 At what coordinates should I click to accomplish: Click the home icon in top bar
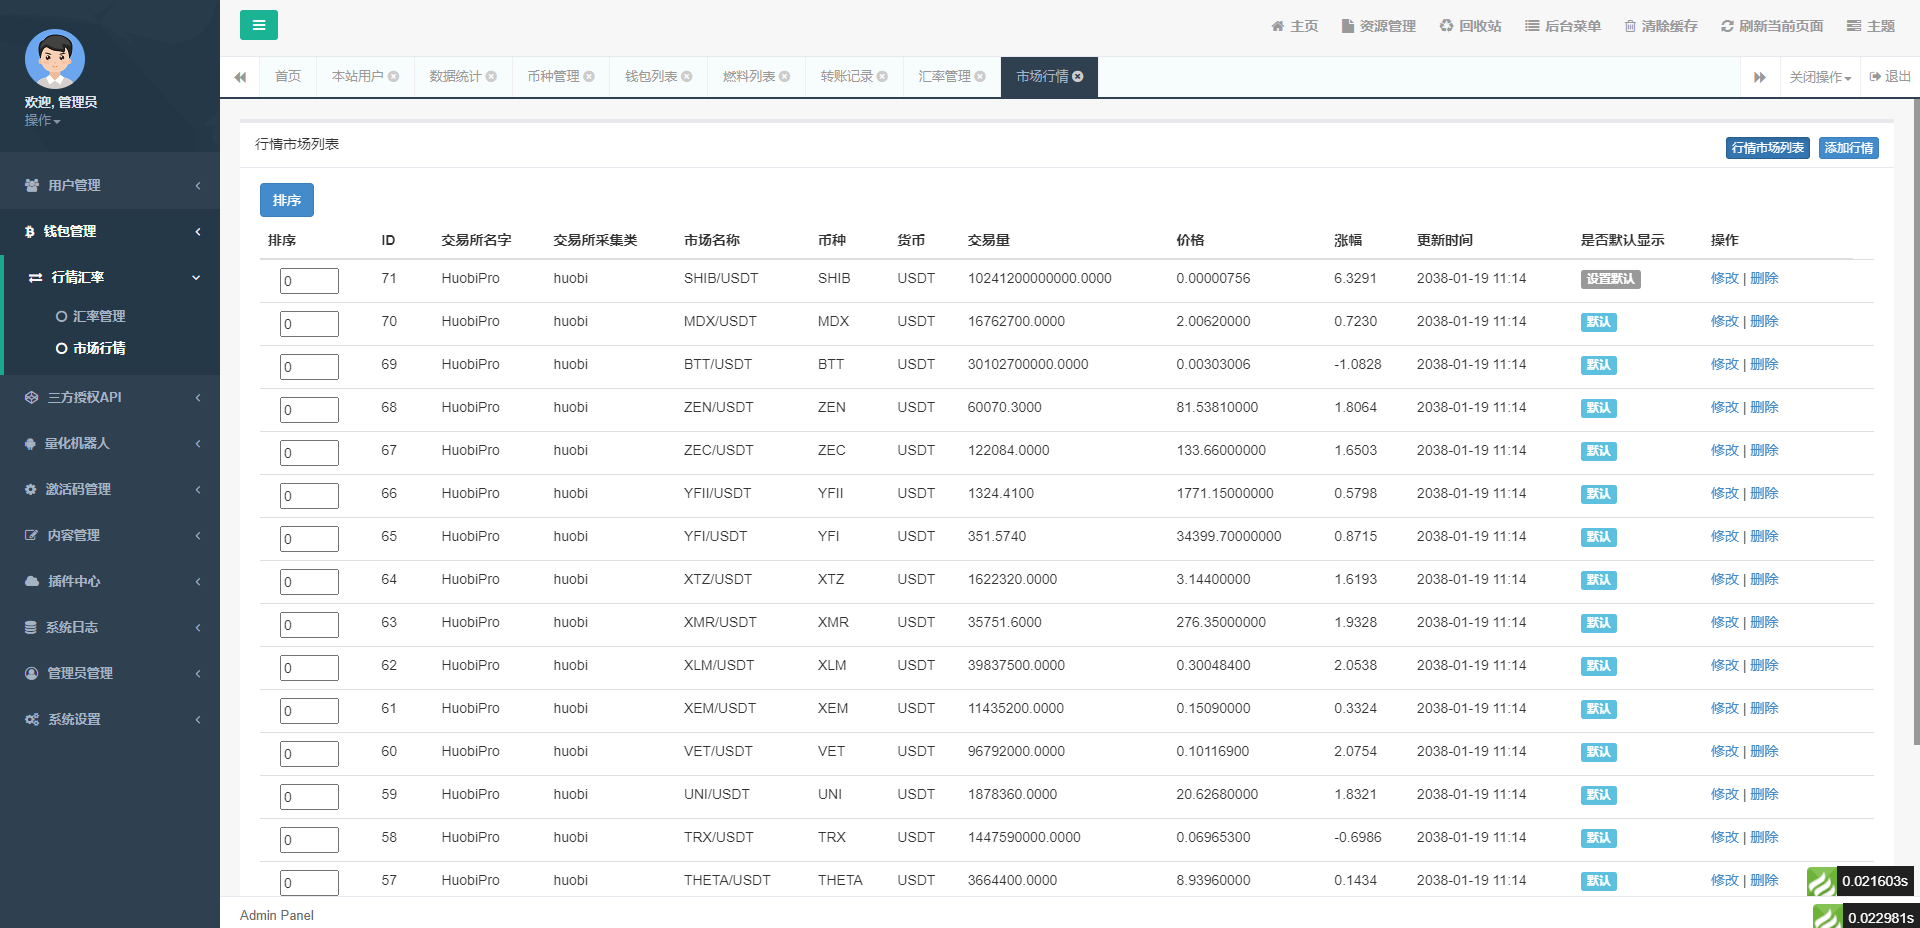click(1278, 26)
